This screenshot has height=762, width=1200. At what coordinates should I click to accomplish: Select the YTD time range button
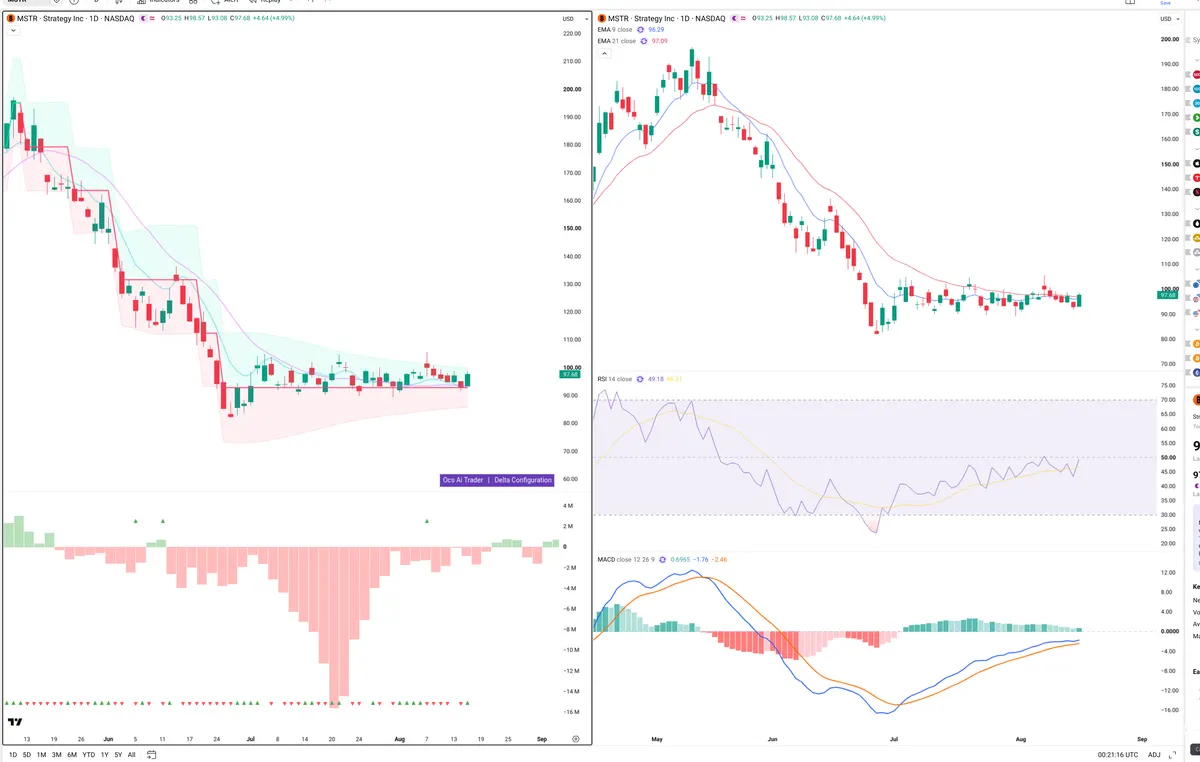pyautogui.click(x=88, y=755)
